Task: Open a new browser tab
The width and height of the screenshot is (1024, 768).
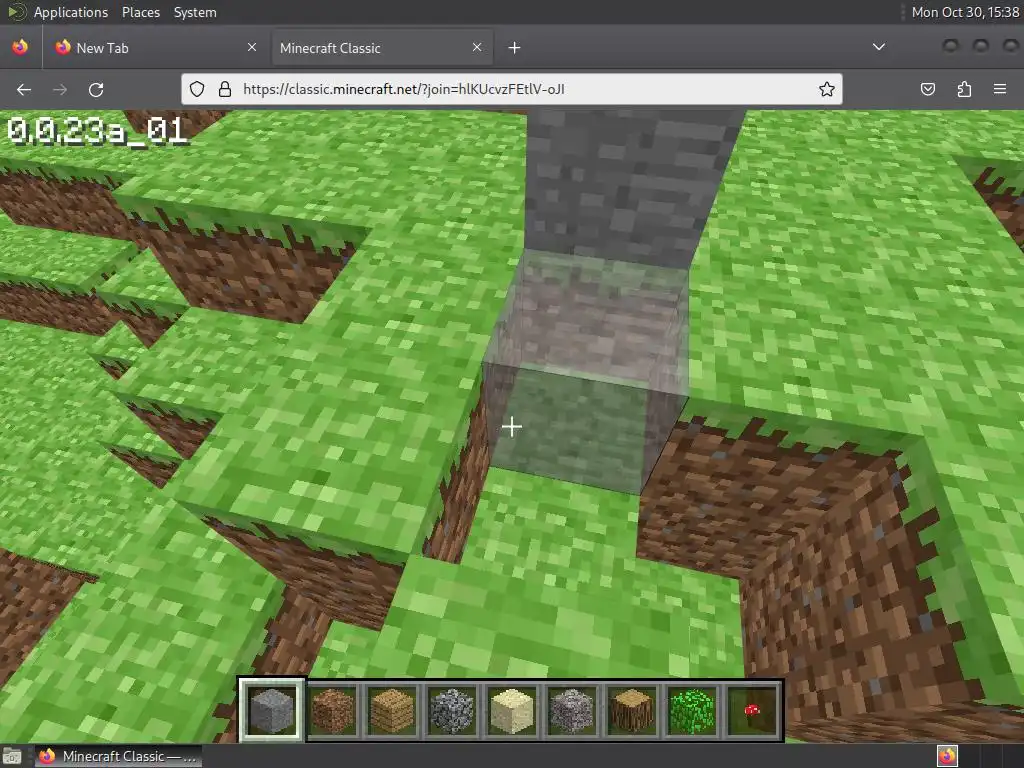Action: [x=515, y=48]
